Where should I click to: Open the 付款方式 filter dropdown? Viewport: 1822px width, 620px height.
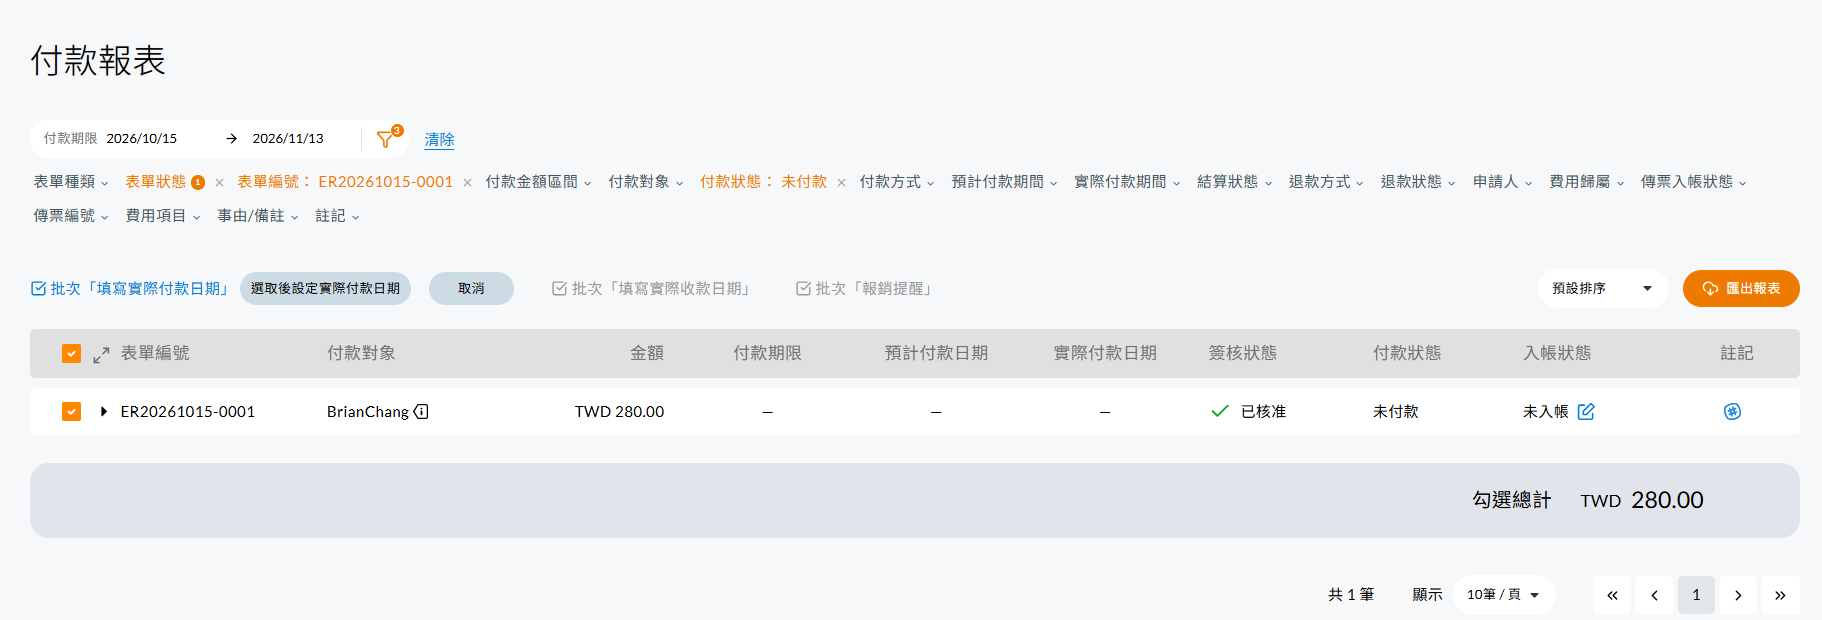tap(897, 182)
